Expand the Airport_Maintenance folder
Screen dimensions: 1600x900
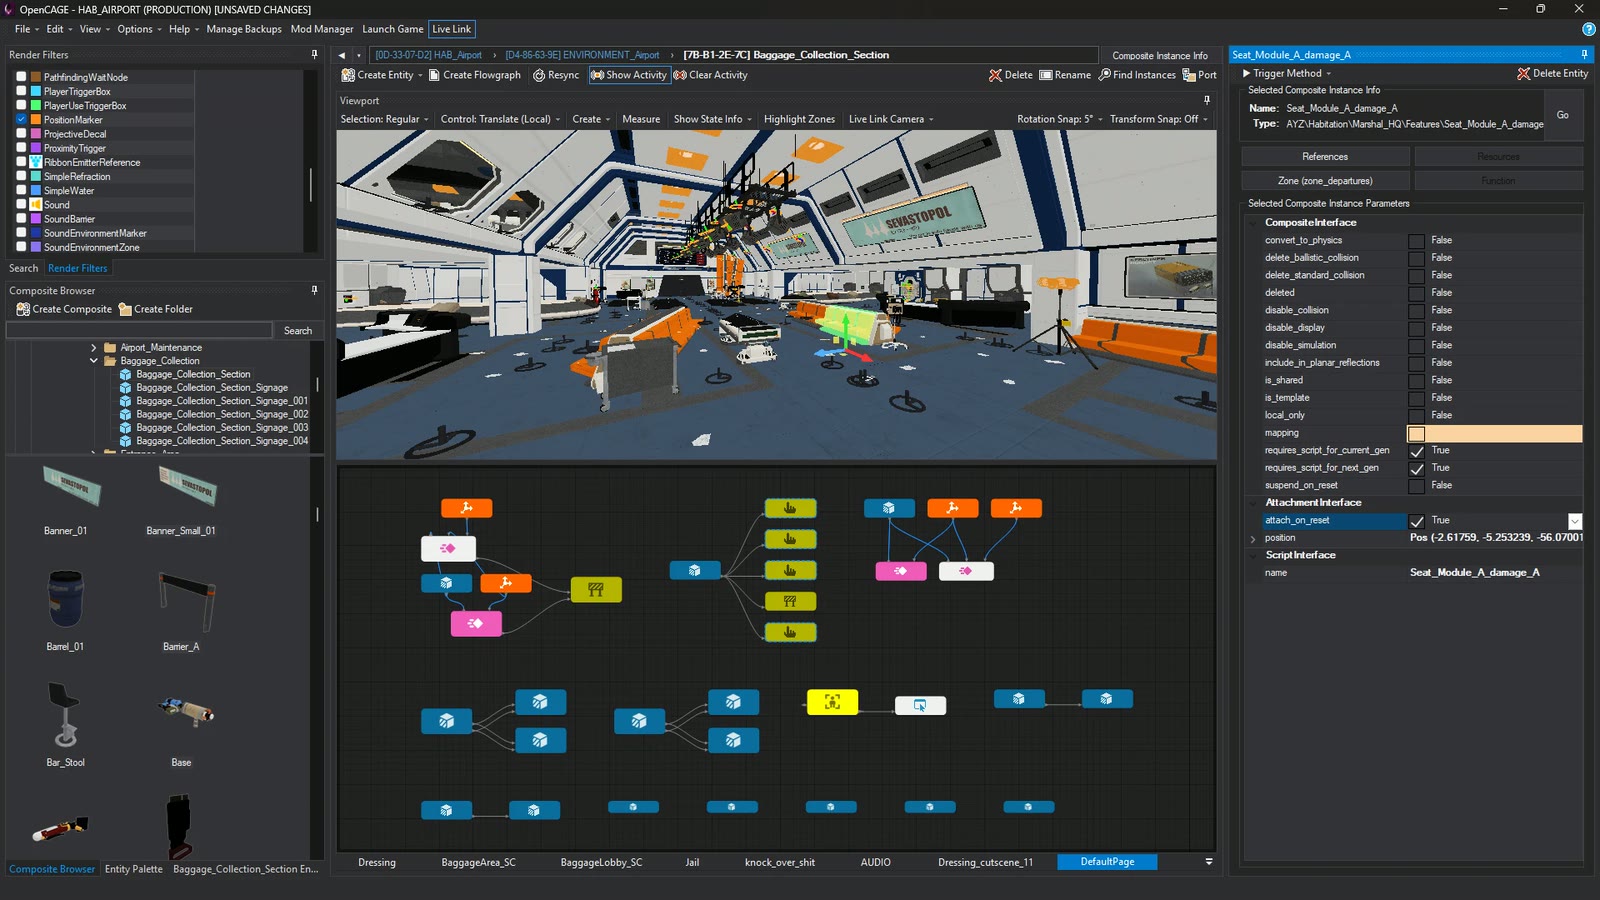click(x=94, y=348)
